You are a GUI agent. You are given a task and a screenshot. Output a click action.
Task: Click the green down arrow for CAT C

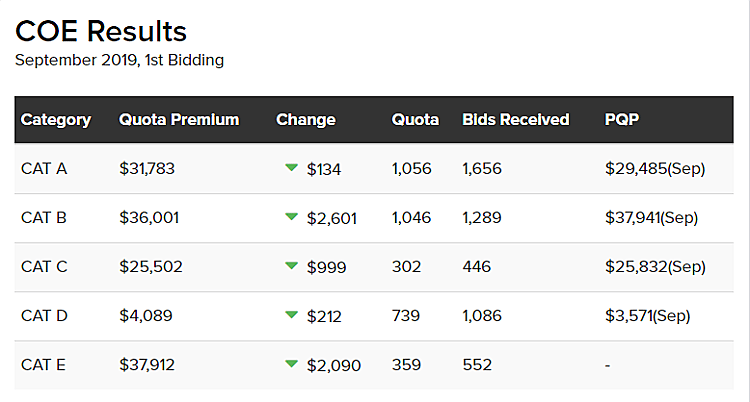[x=292, y=266]
